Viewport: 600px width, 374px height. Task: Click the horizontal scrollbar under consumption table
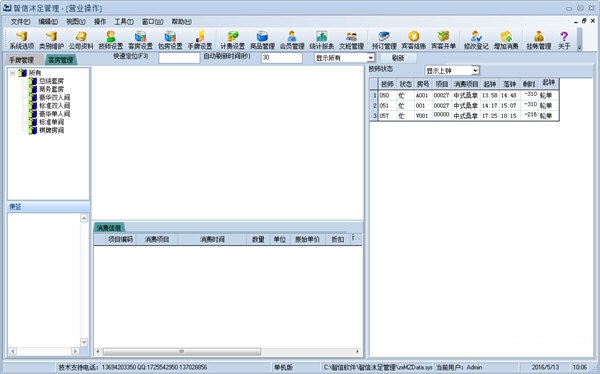point(181,351)
